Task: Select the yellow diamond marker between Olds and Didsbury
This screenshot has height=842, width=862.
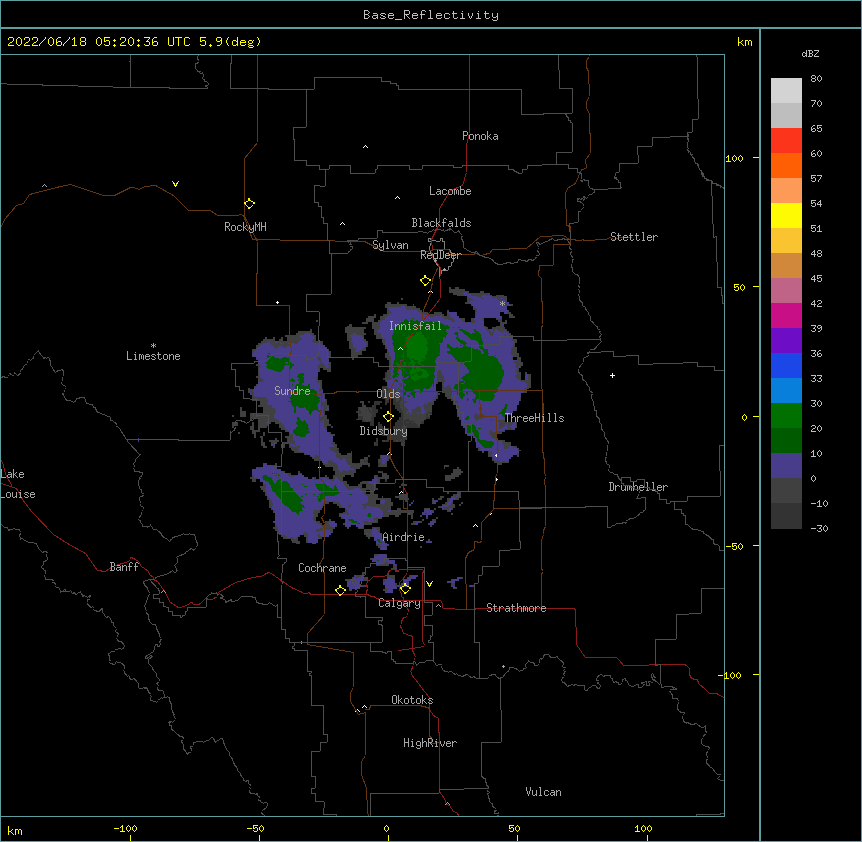Action: 388,417
